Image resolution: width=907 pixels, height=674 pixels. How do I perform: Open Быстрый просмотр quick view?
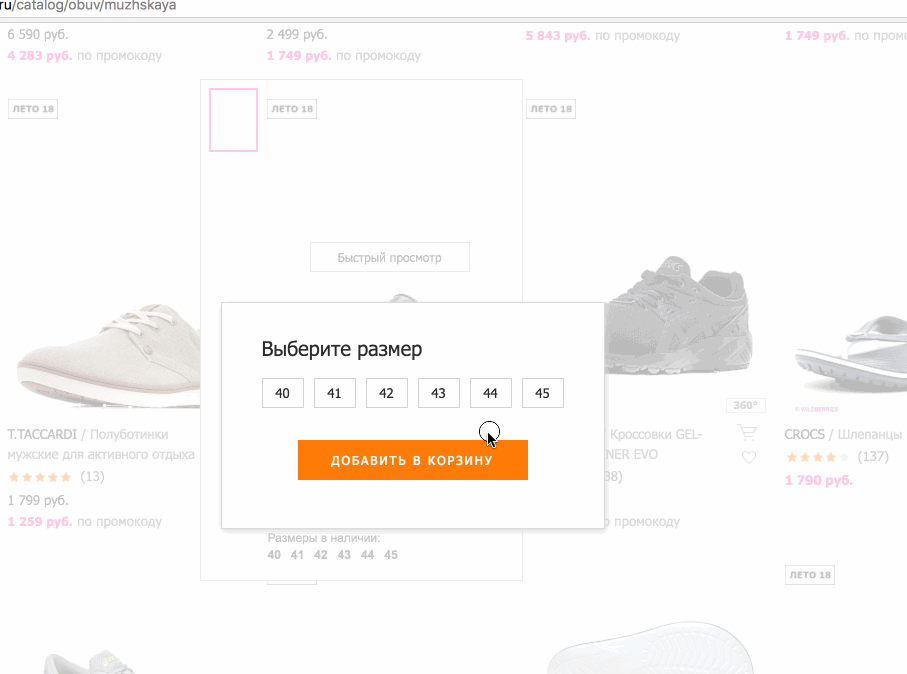click(x=389, y=257)
